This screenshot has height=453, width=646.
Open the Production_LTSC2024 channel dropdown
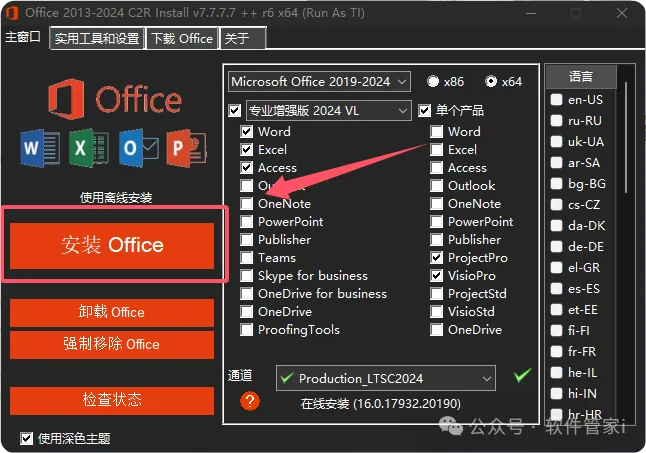coord(386,378)
